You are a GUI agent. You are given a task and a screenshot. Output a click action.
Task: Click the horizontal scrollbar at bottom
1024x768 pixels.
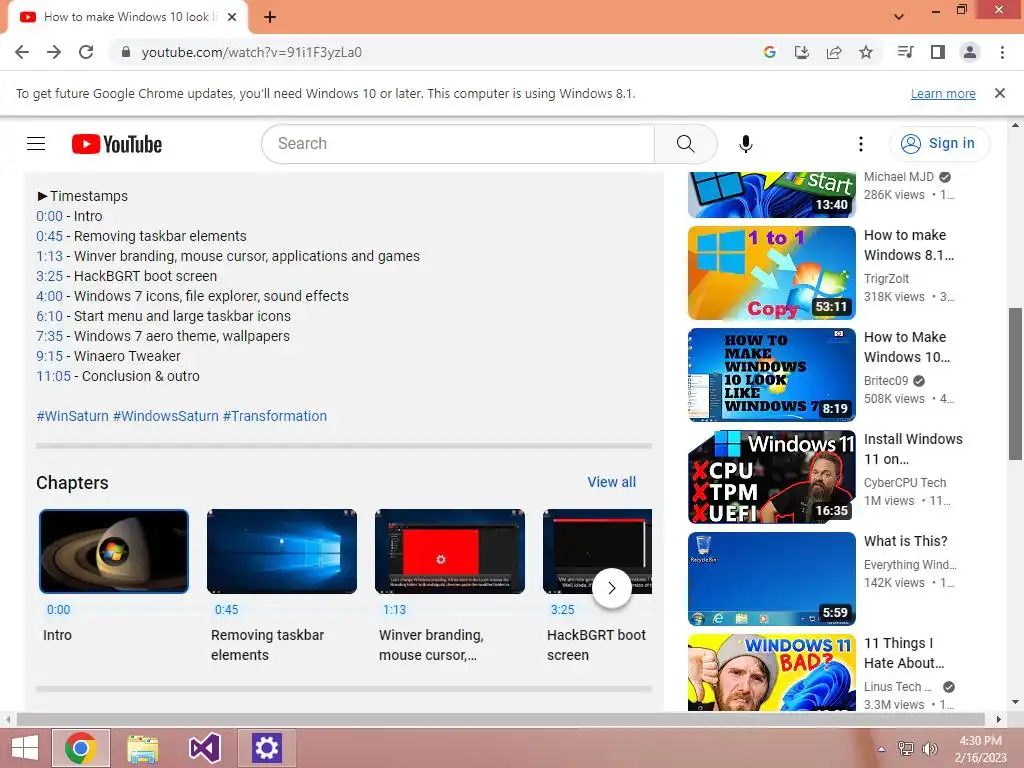click(500, 719)
